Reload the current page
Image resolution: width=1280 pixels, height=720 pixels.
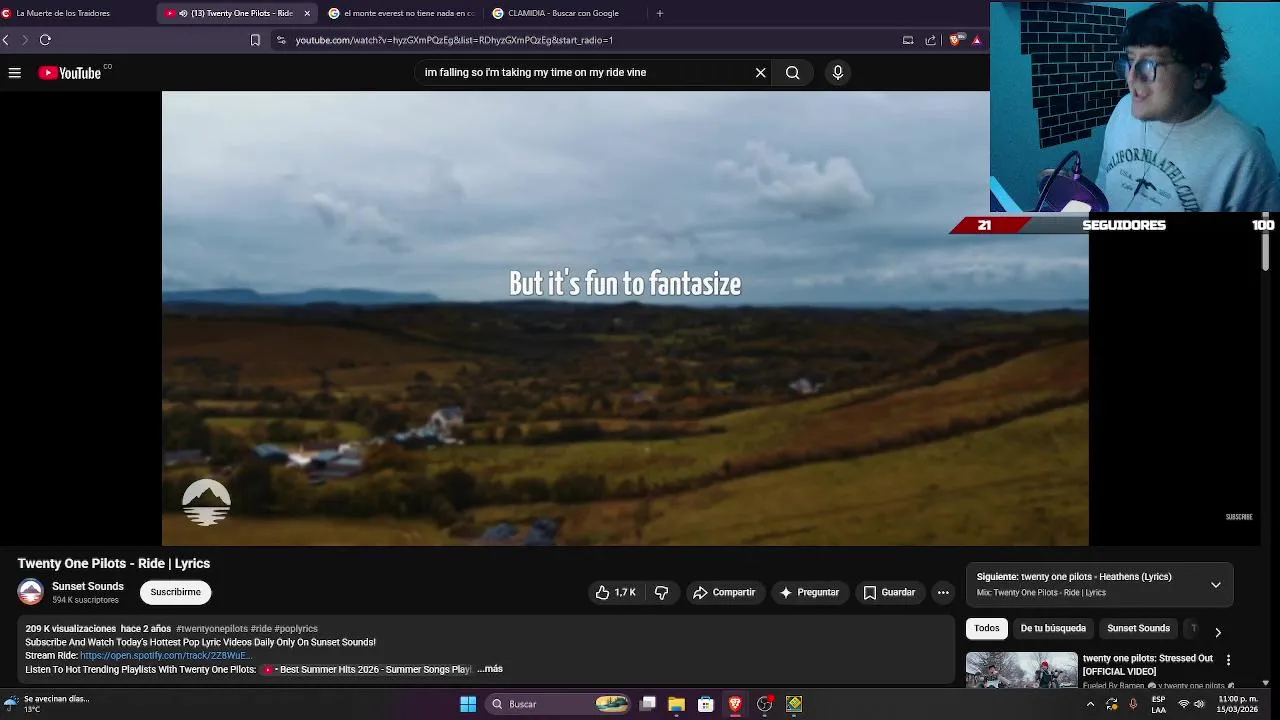tap(45, 40)
